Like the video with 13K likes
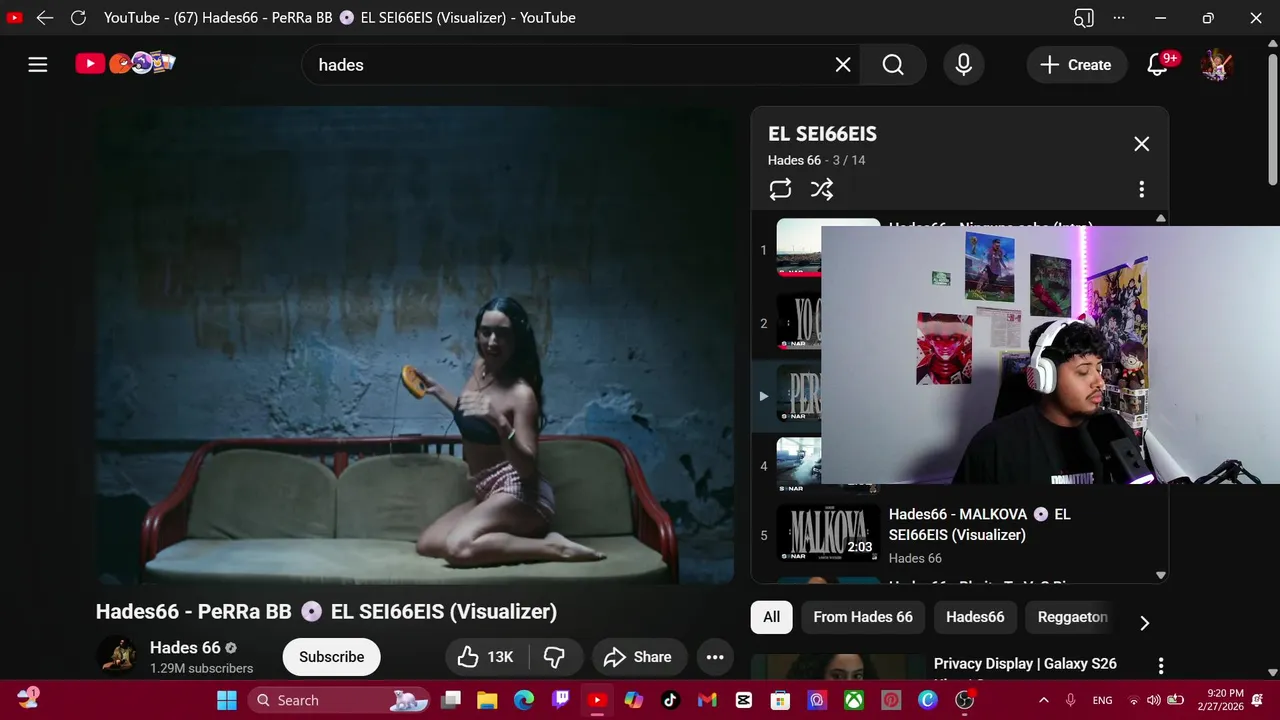Viewport: 1280px width, 720px height. click(486, 657)
